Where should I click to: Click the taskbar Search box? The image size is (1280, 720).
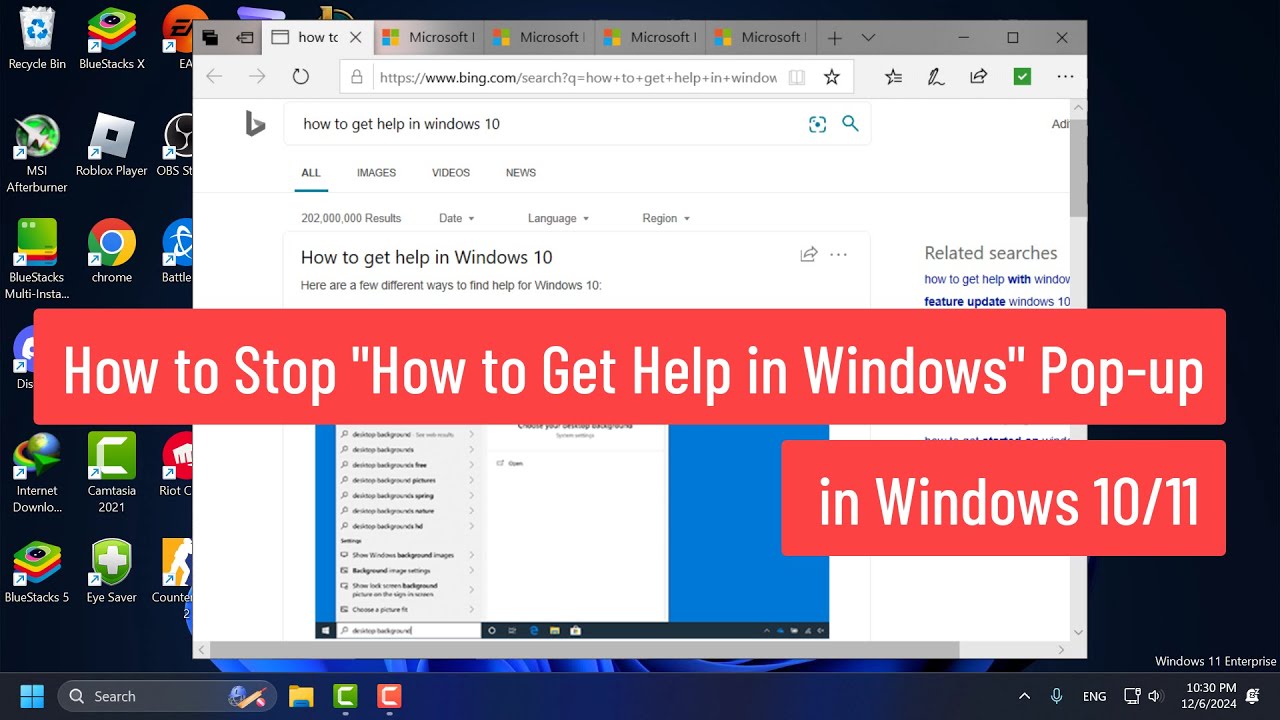point(167,696)
